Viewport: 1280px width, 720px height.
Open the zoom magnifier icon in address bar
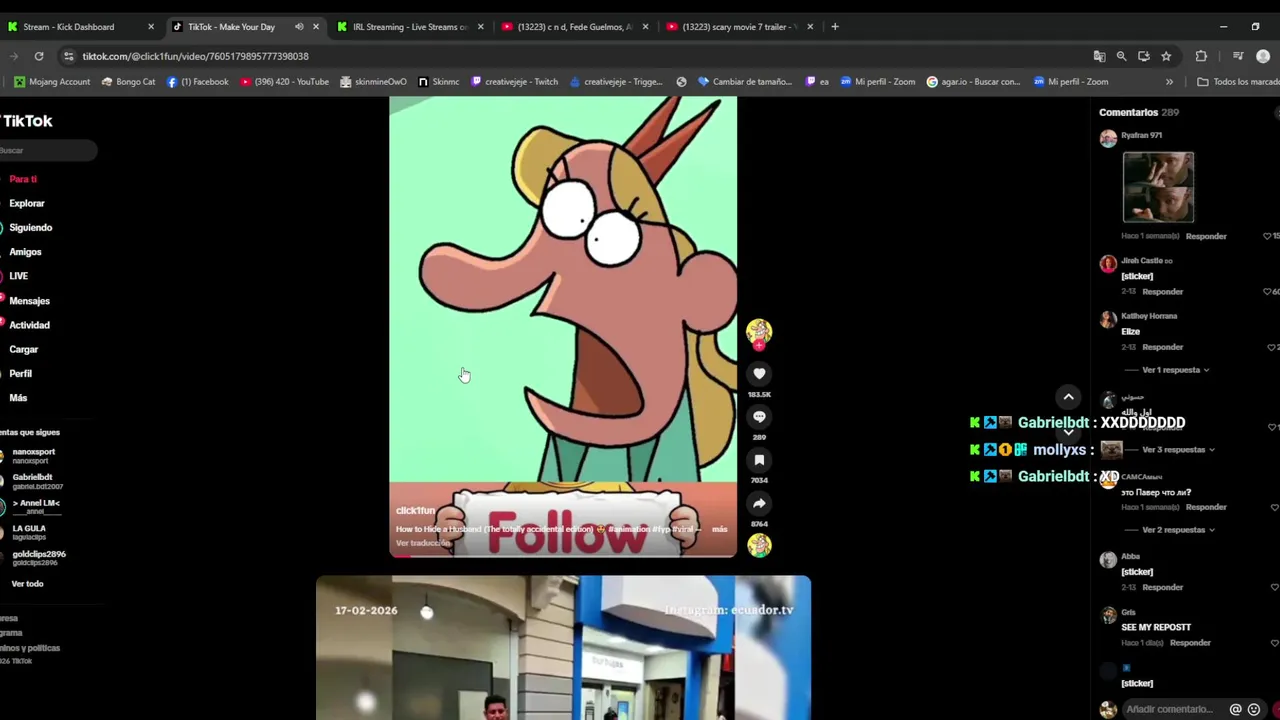(1121, 56)
